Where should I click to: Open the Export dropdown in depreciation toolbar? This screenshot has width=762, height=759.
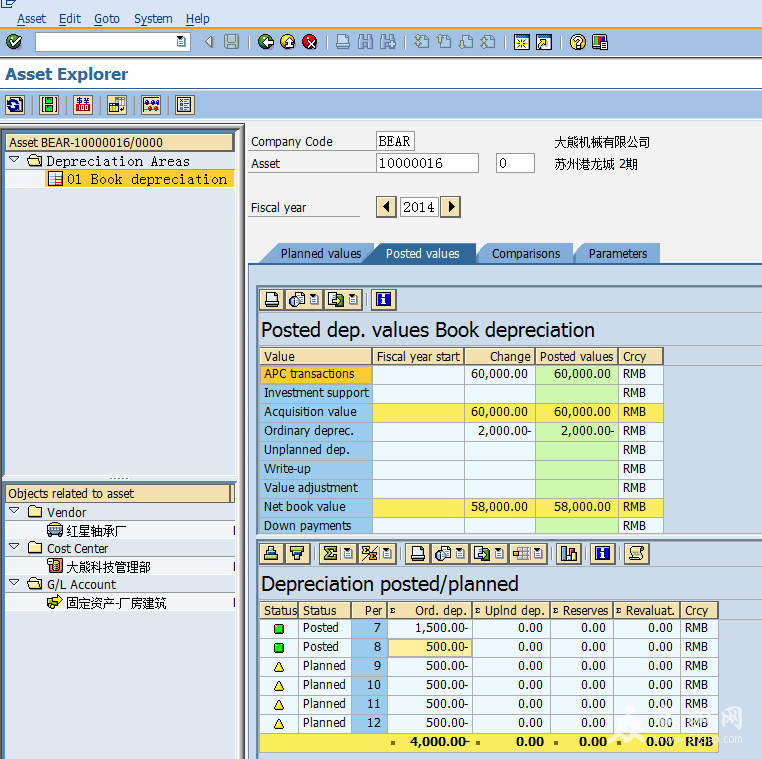click(x=499, y=553)
